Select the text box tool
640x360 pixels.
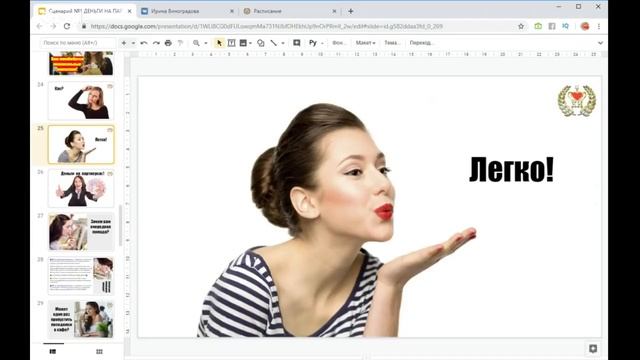point(231,43)
